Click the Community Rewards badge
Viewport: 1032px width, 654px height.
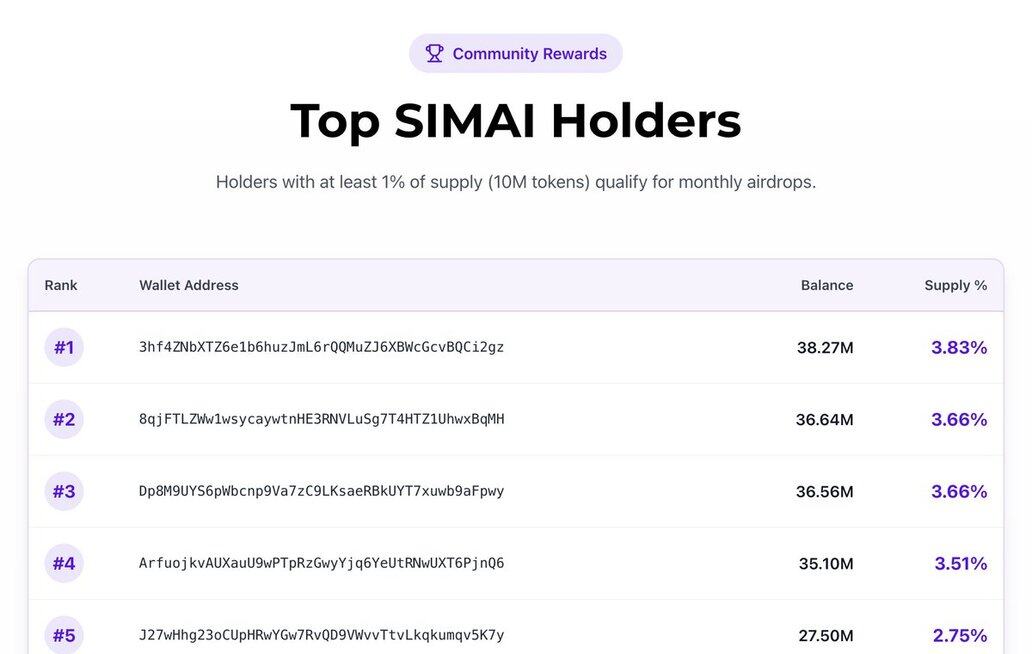point(515,54)
